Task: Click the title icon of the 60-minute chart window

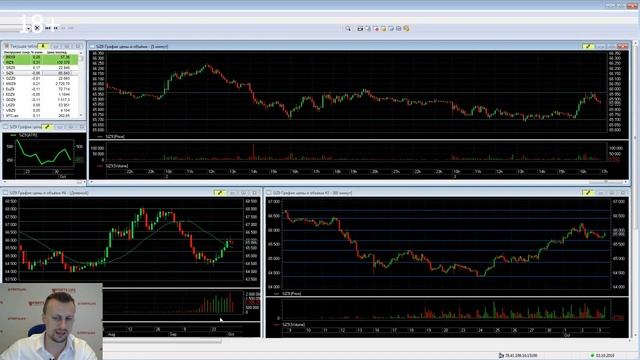Action: [x=269, y=193]
